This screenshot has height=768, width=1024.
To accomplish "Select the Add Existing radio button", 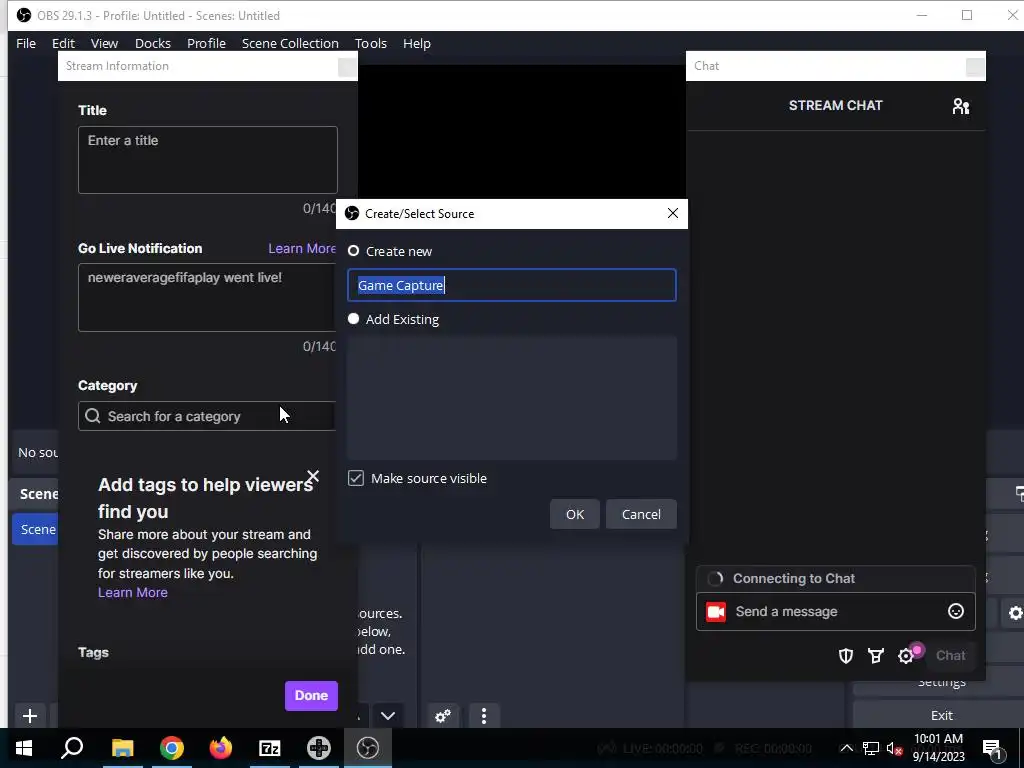I will point(353,319).
